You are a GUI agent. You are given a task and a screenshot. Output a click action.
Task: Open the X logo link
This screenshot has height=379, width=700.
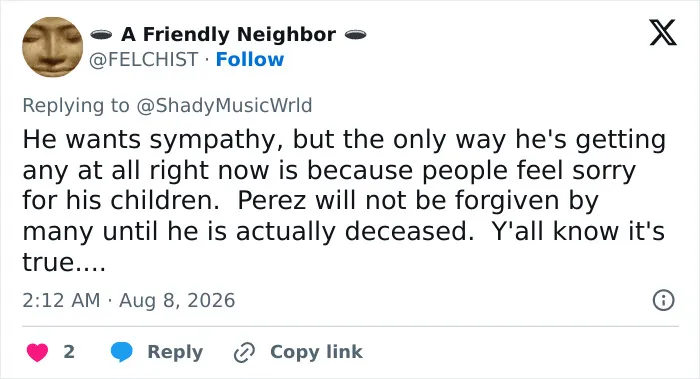663,32
